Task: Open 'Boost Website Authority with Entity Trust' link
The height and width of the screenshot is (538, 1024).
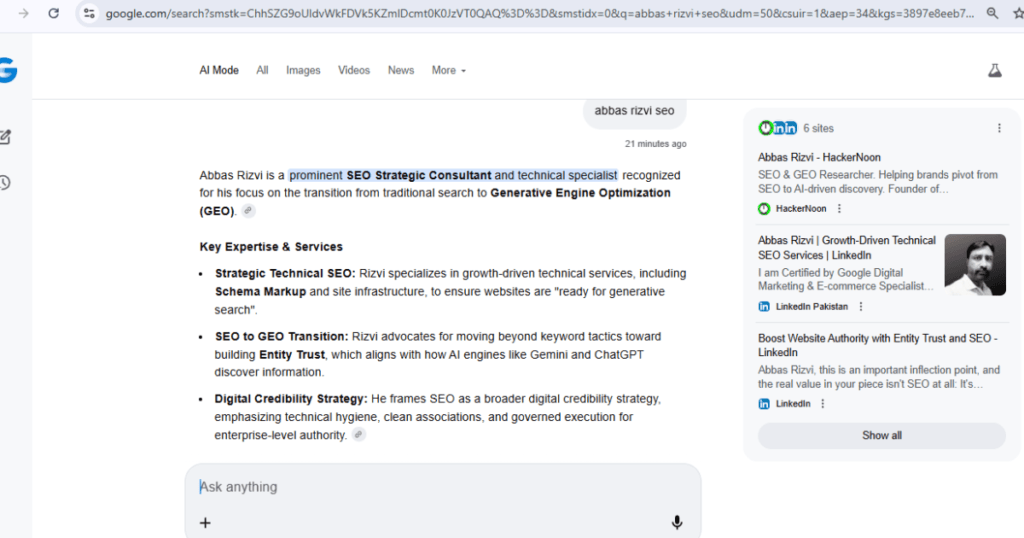Action: click(877, 345)
